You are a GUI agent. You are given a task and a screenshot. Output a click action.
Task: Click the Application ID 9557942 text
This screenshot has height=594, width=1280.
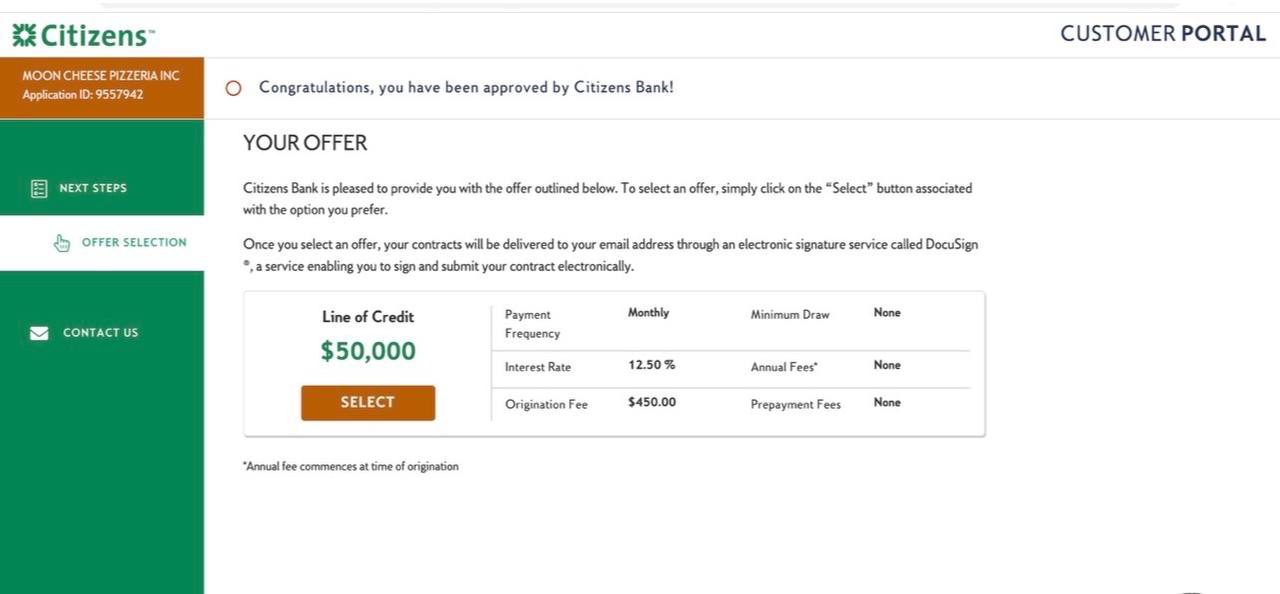83,95
